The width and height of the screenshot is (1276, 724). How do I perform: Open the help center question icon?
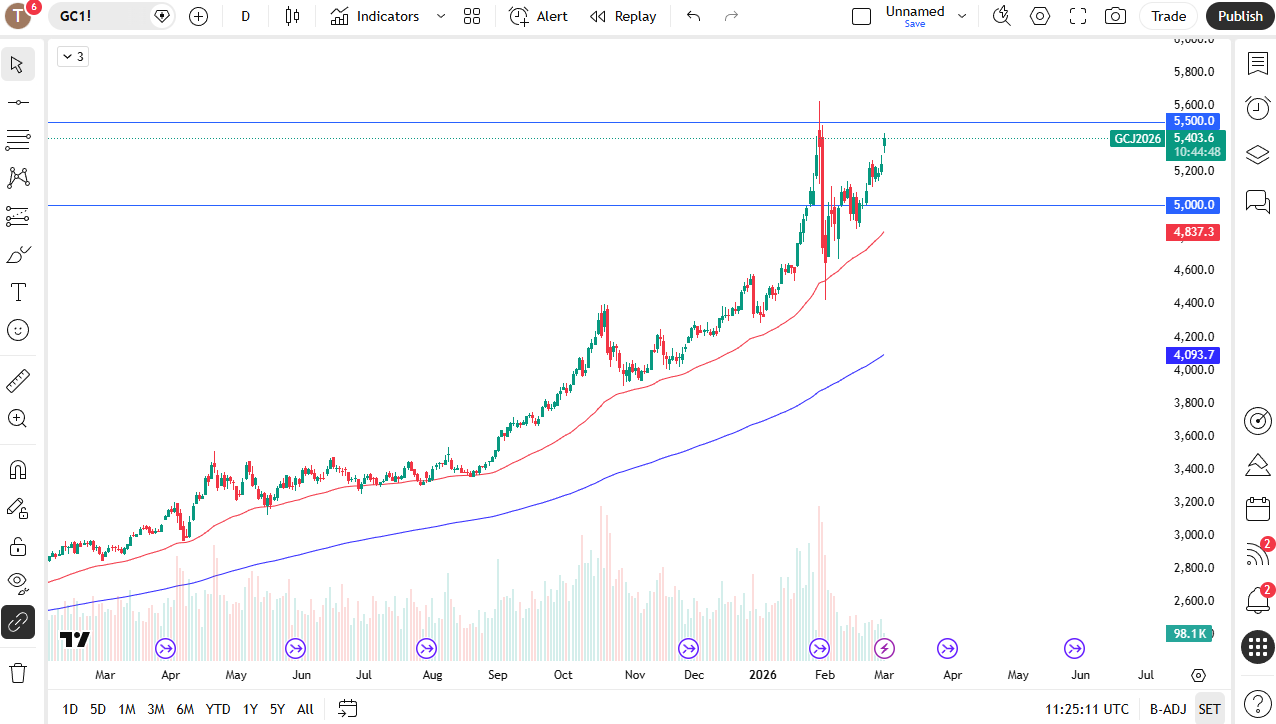coord(1257,704)
